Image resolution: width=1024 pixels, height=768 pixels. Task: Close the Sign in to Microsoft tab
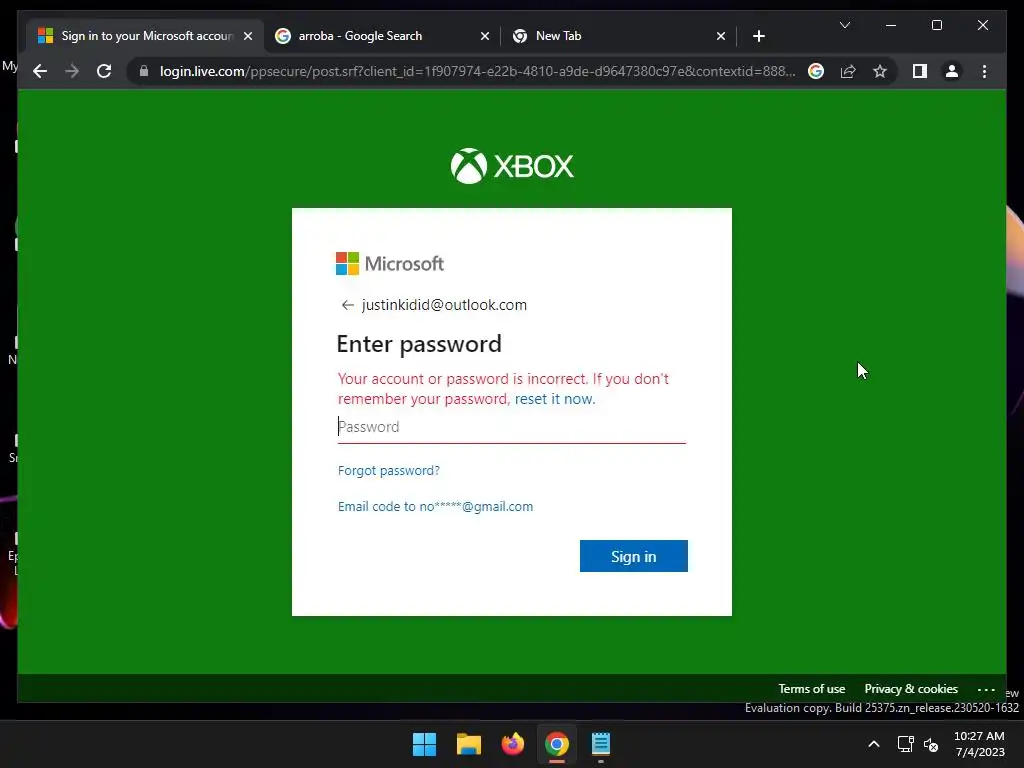click(x=248, y=37)
